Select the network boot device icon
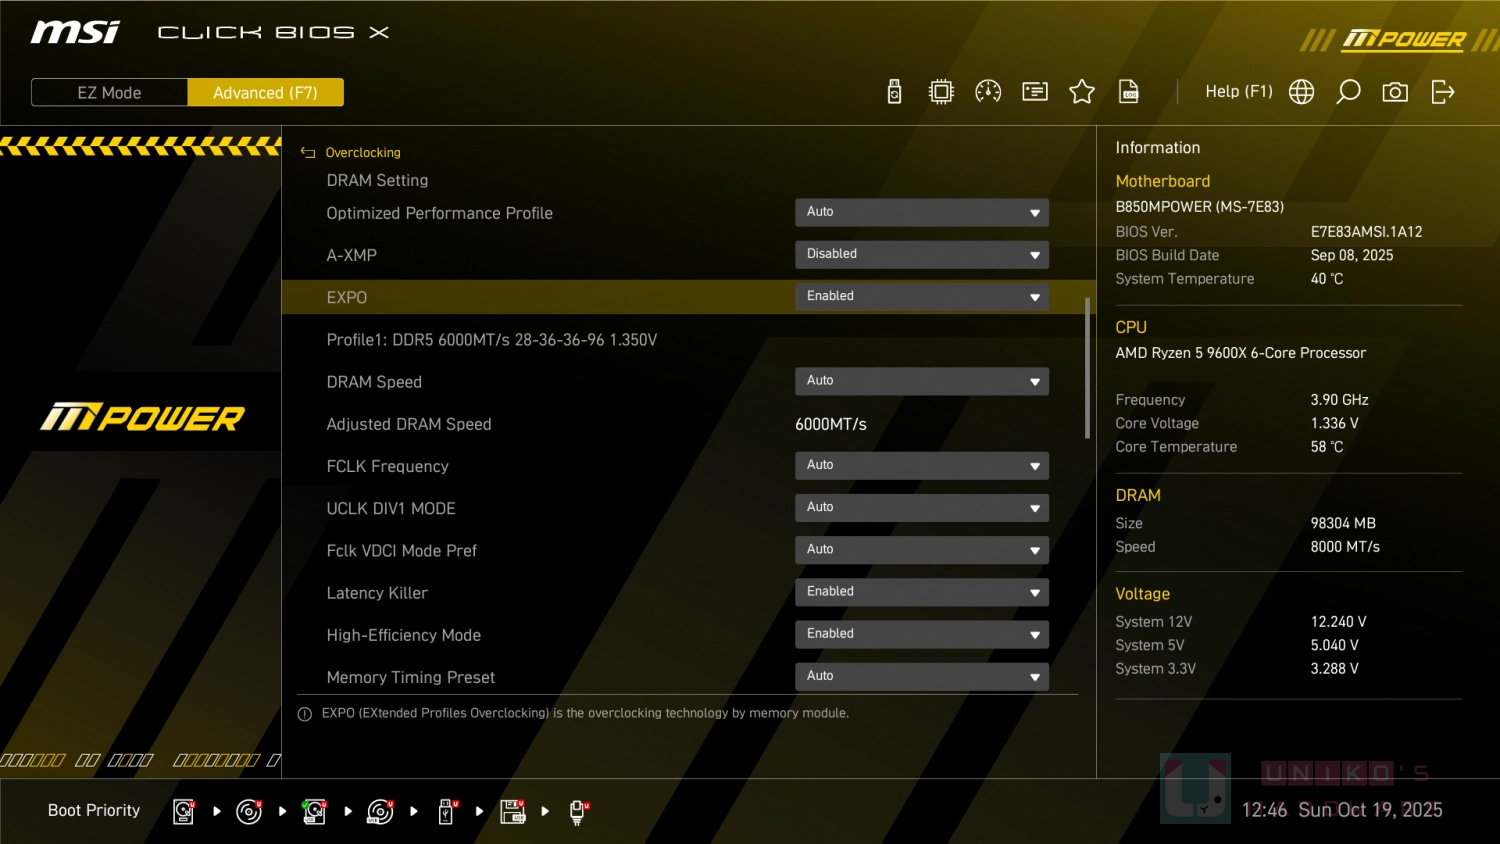This screenshot has width=1500, height=844. 578,811
